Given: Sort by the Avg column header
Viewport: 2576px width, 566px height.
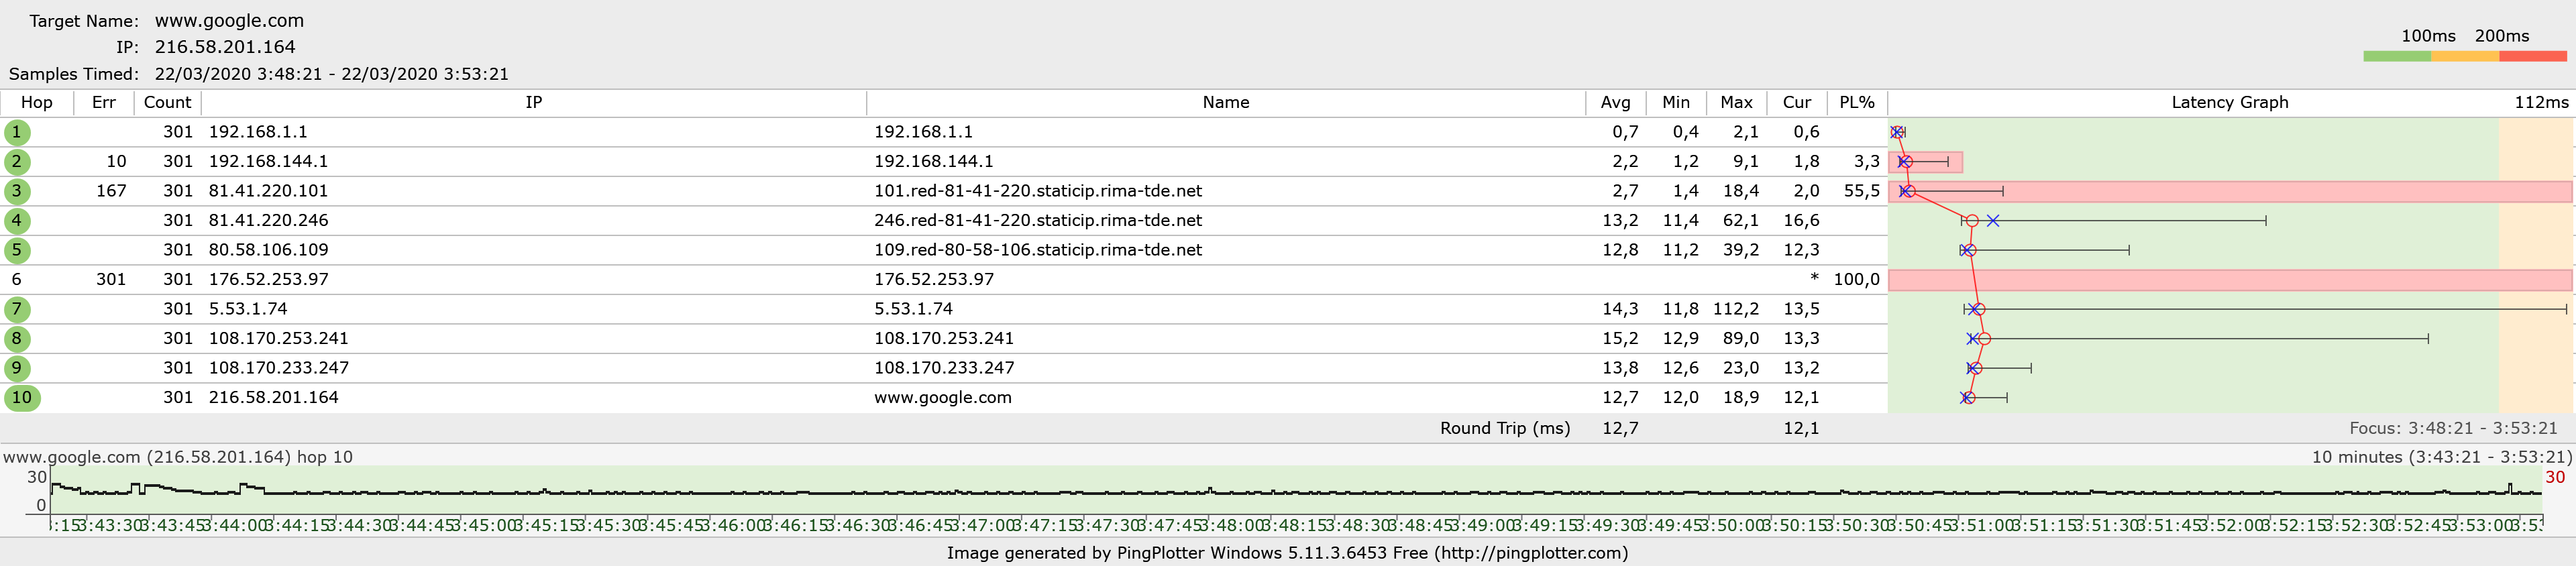Looking at the screenshot, I should pos(1615,103).
